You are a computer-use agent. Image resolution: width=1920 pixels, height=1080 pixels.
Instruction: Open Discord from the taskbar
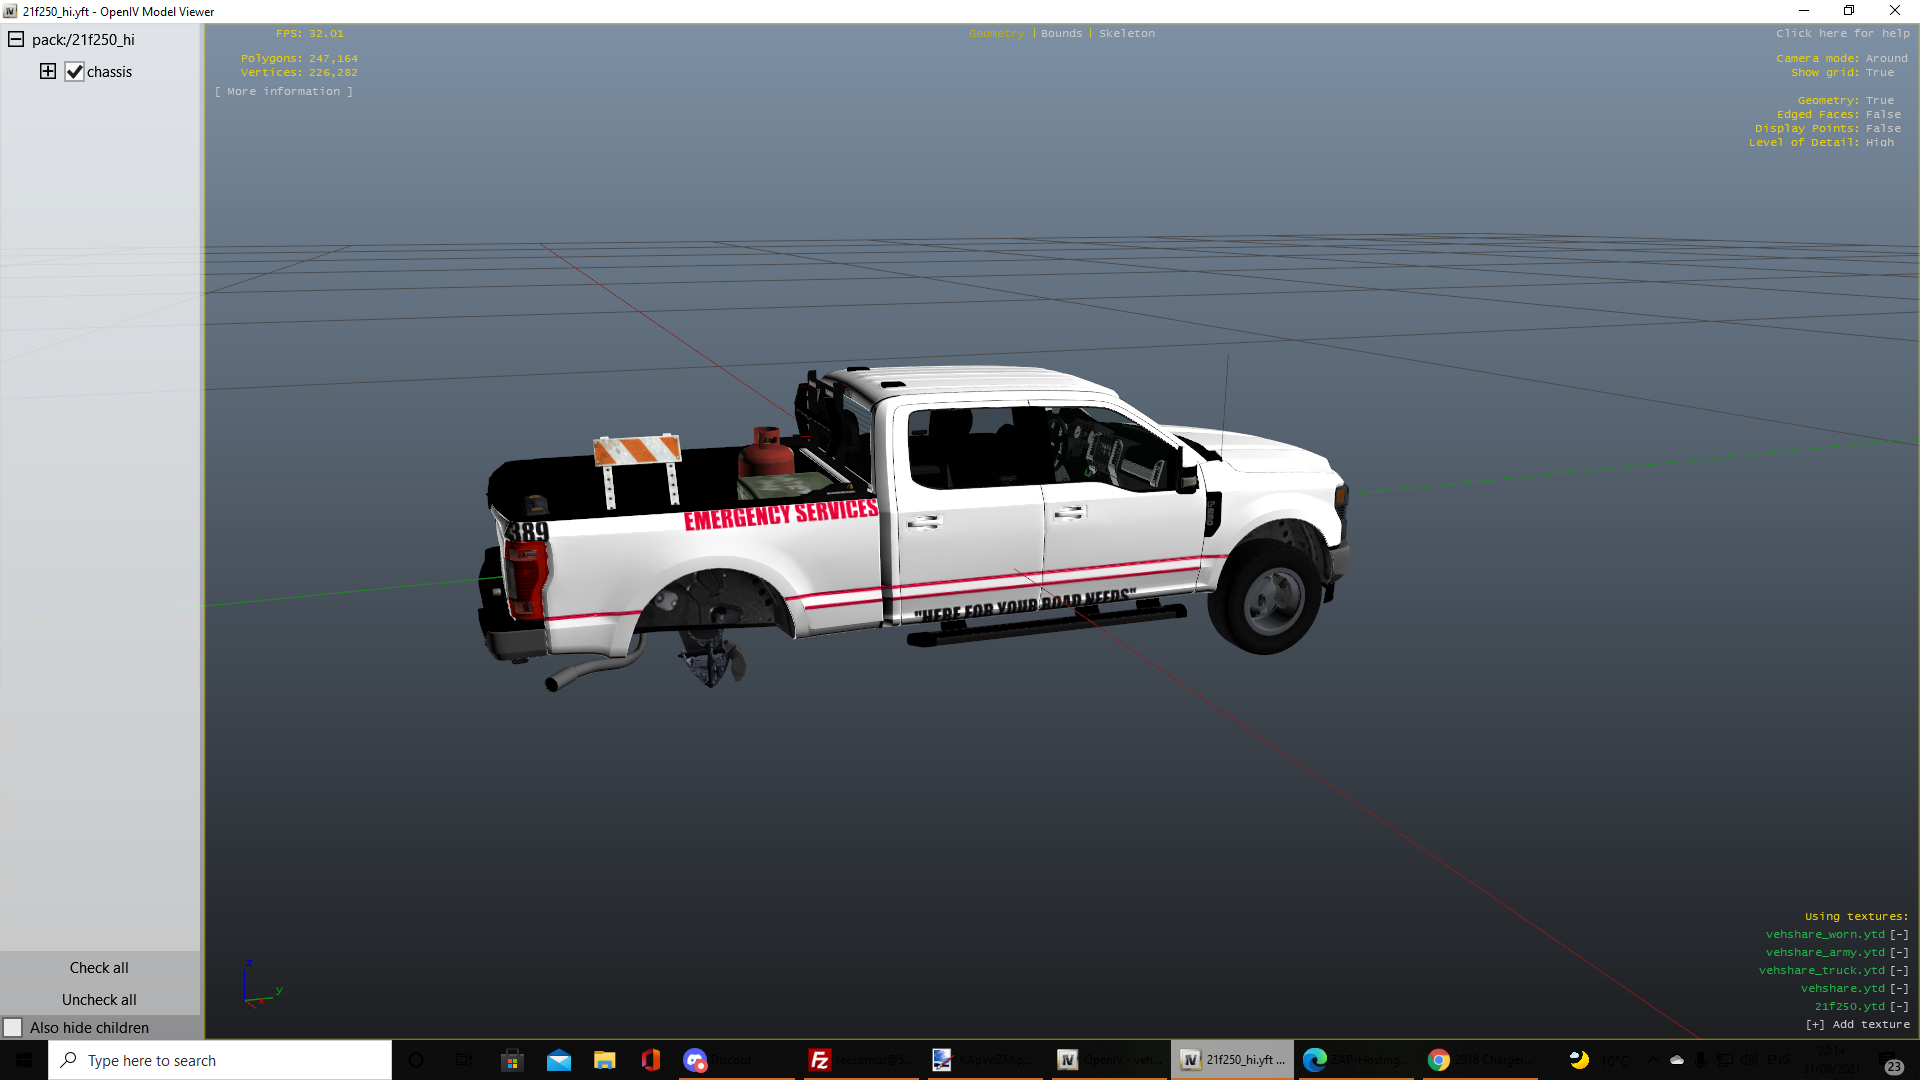pos(696,1060)
